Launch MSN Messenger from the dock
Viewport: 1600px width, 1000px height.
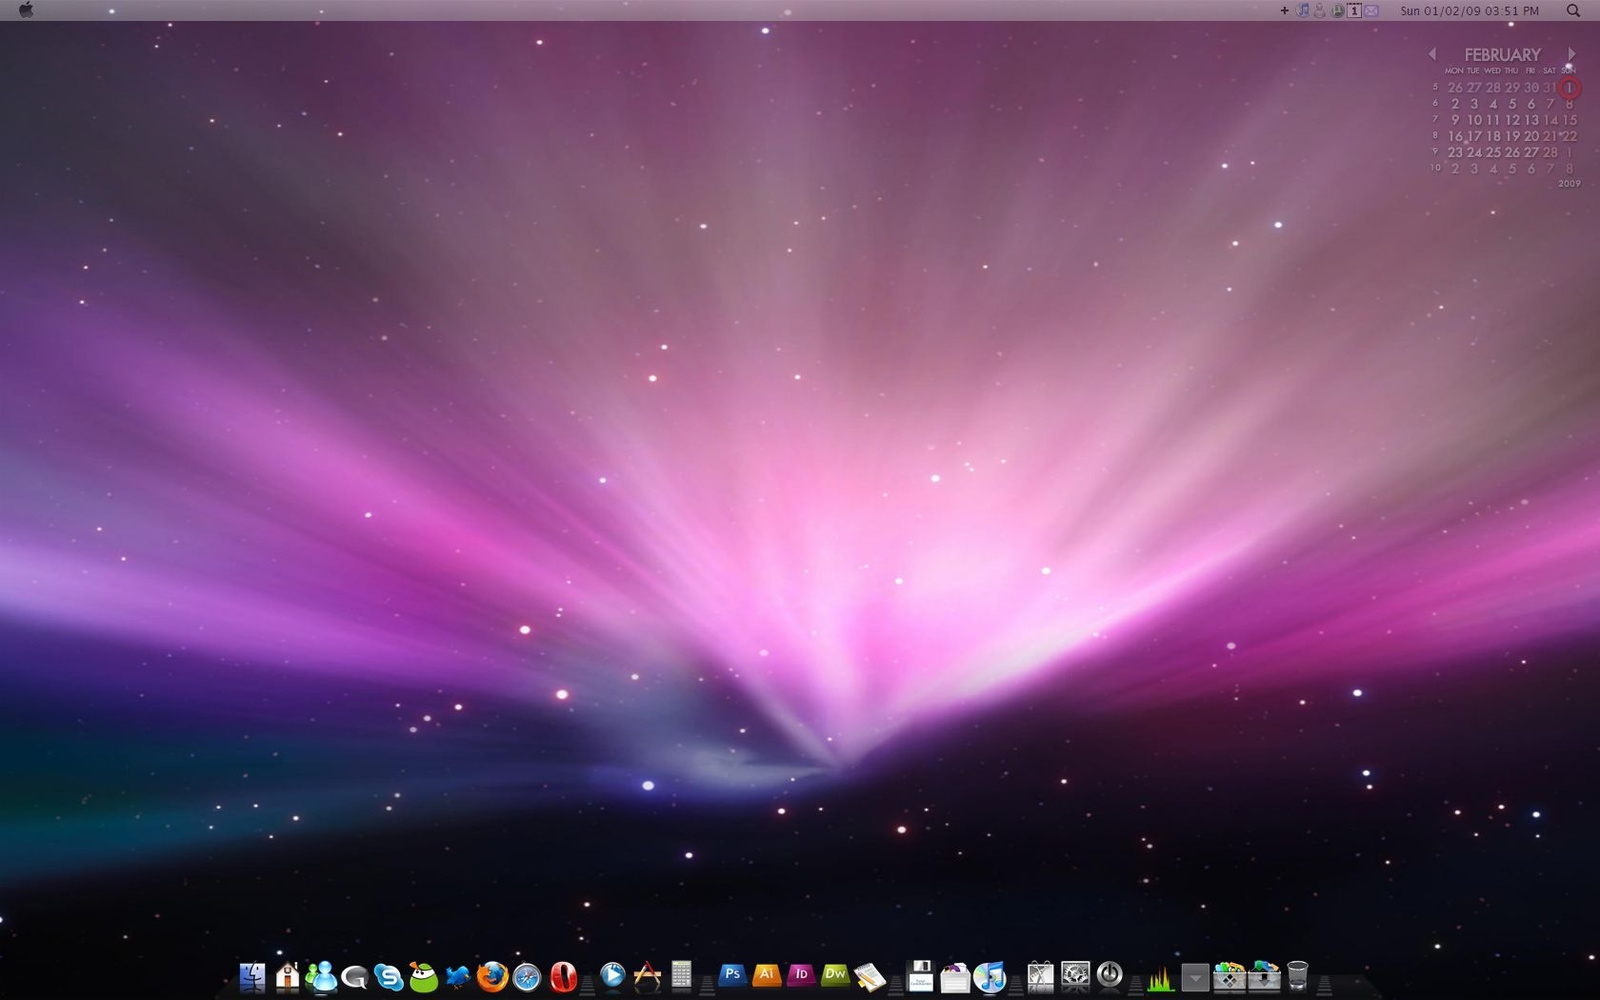pos(321,976)
